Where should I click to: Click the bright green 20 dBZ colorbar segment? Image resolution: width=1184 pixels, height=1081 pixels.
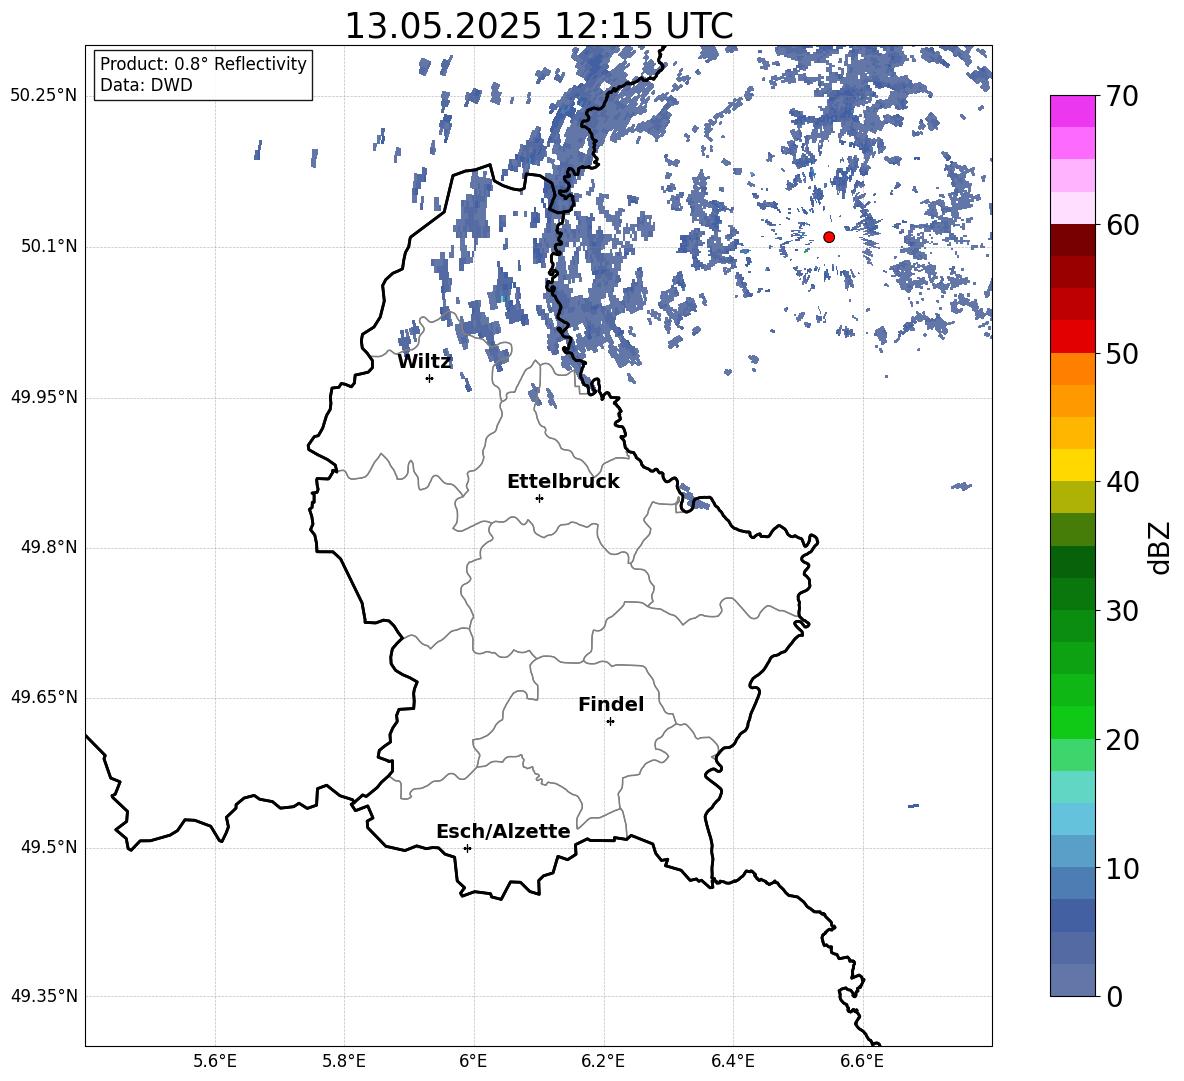[x=1073, y=722]
